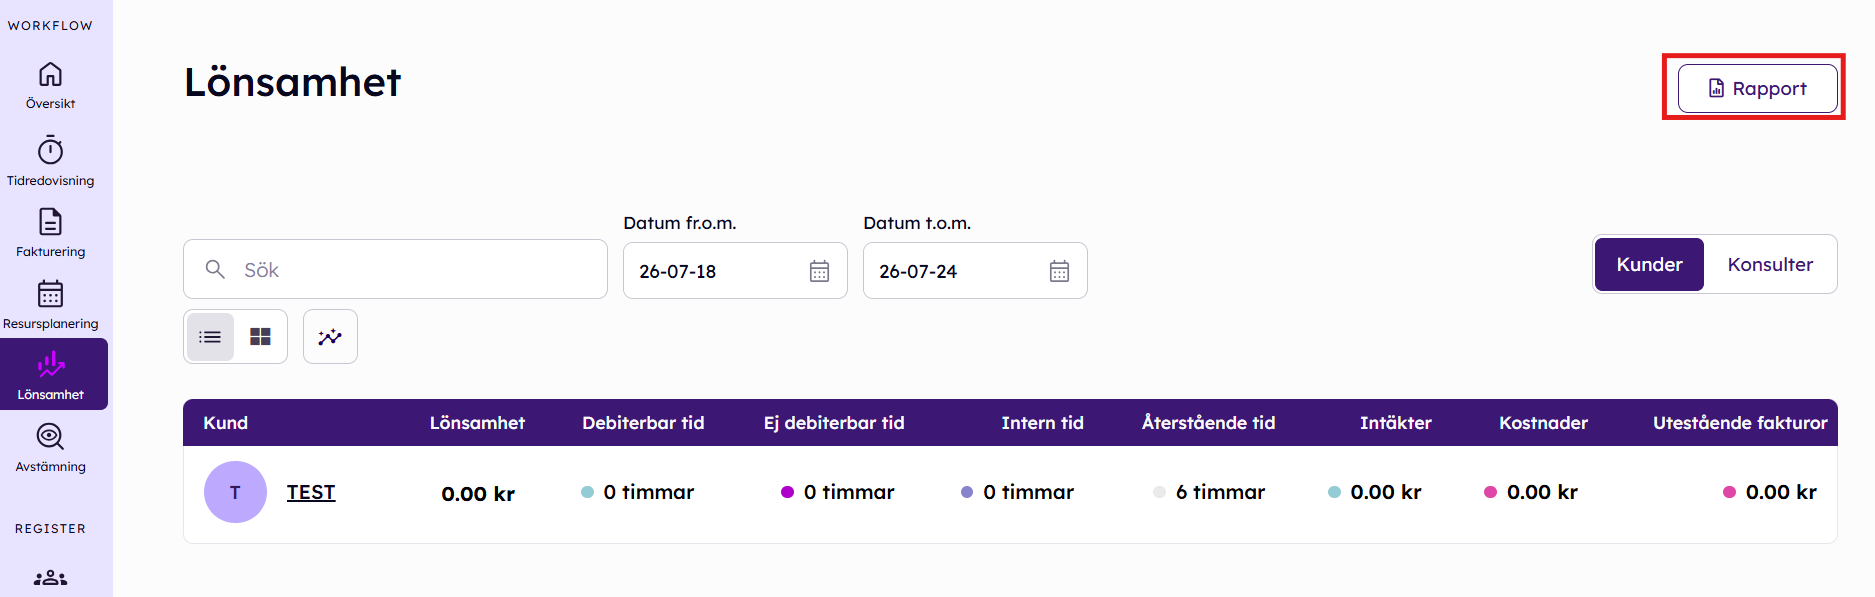Click the Rapport button
1875x597 pixels.
tap(1757, 89)
